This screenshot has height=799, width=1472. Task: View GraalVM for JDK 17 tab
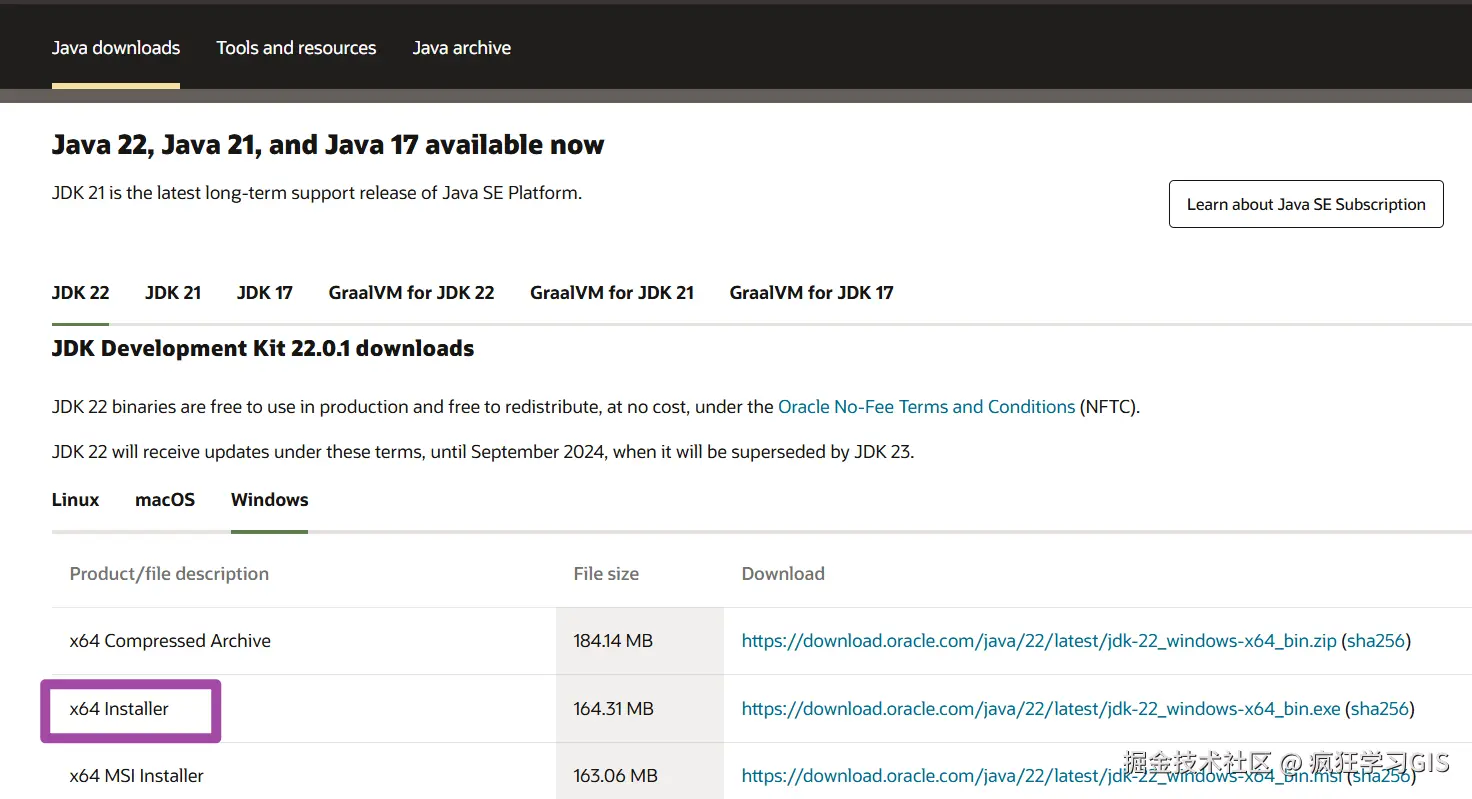[811, 293]
